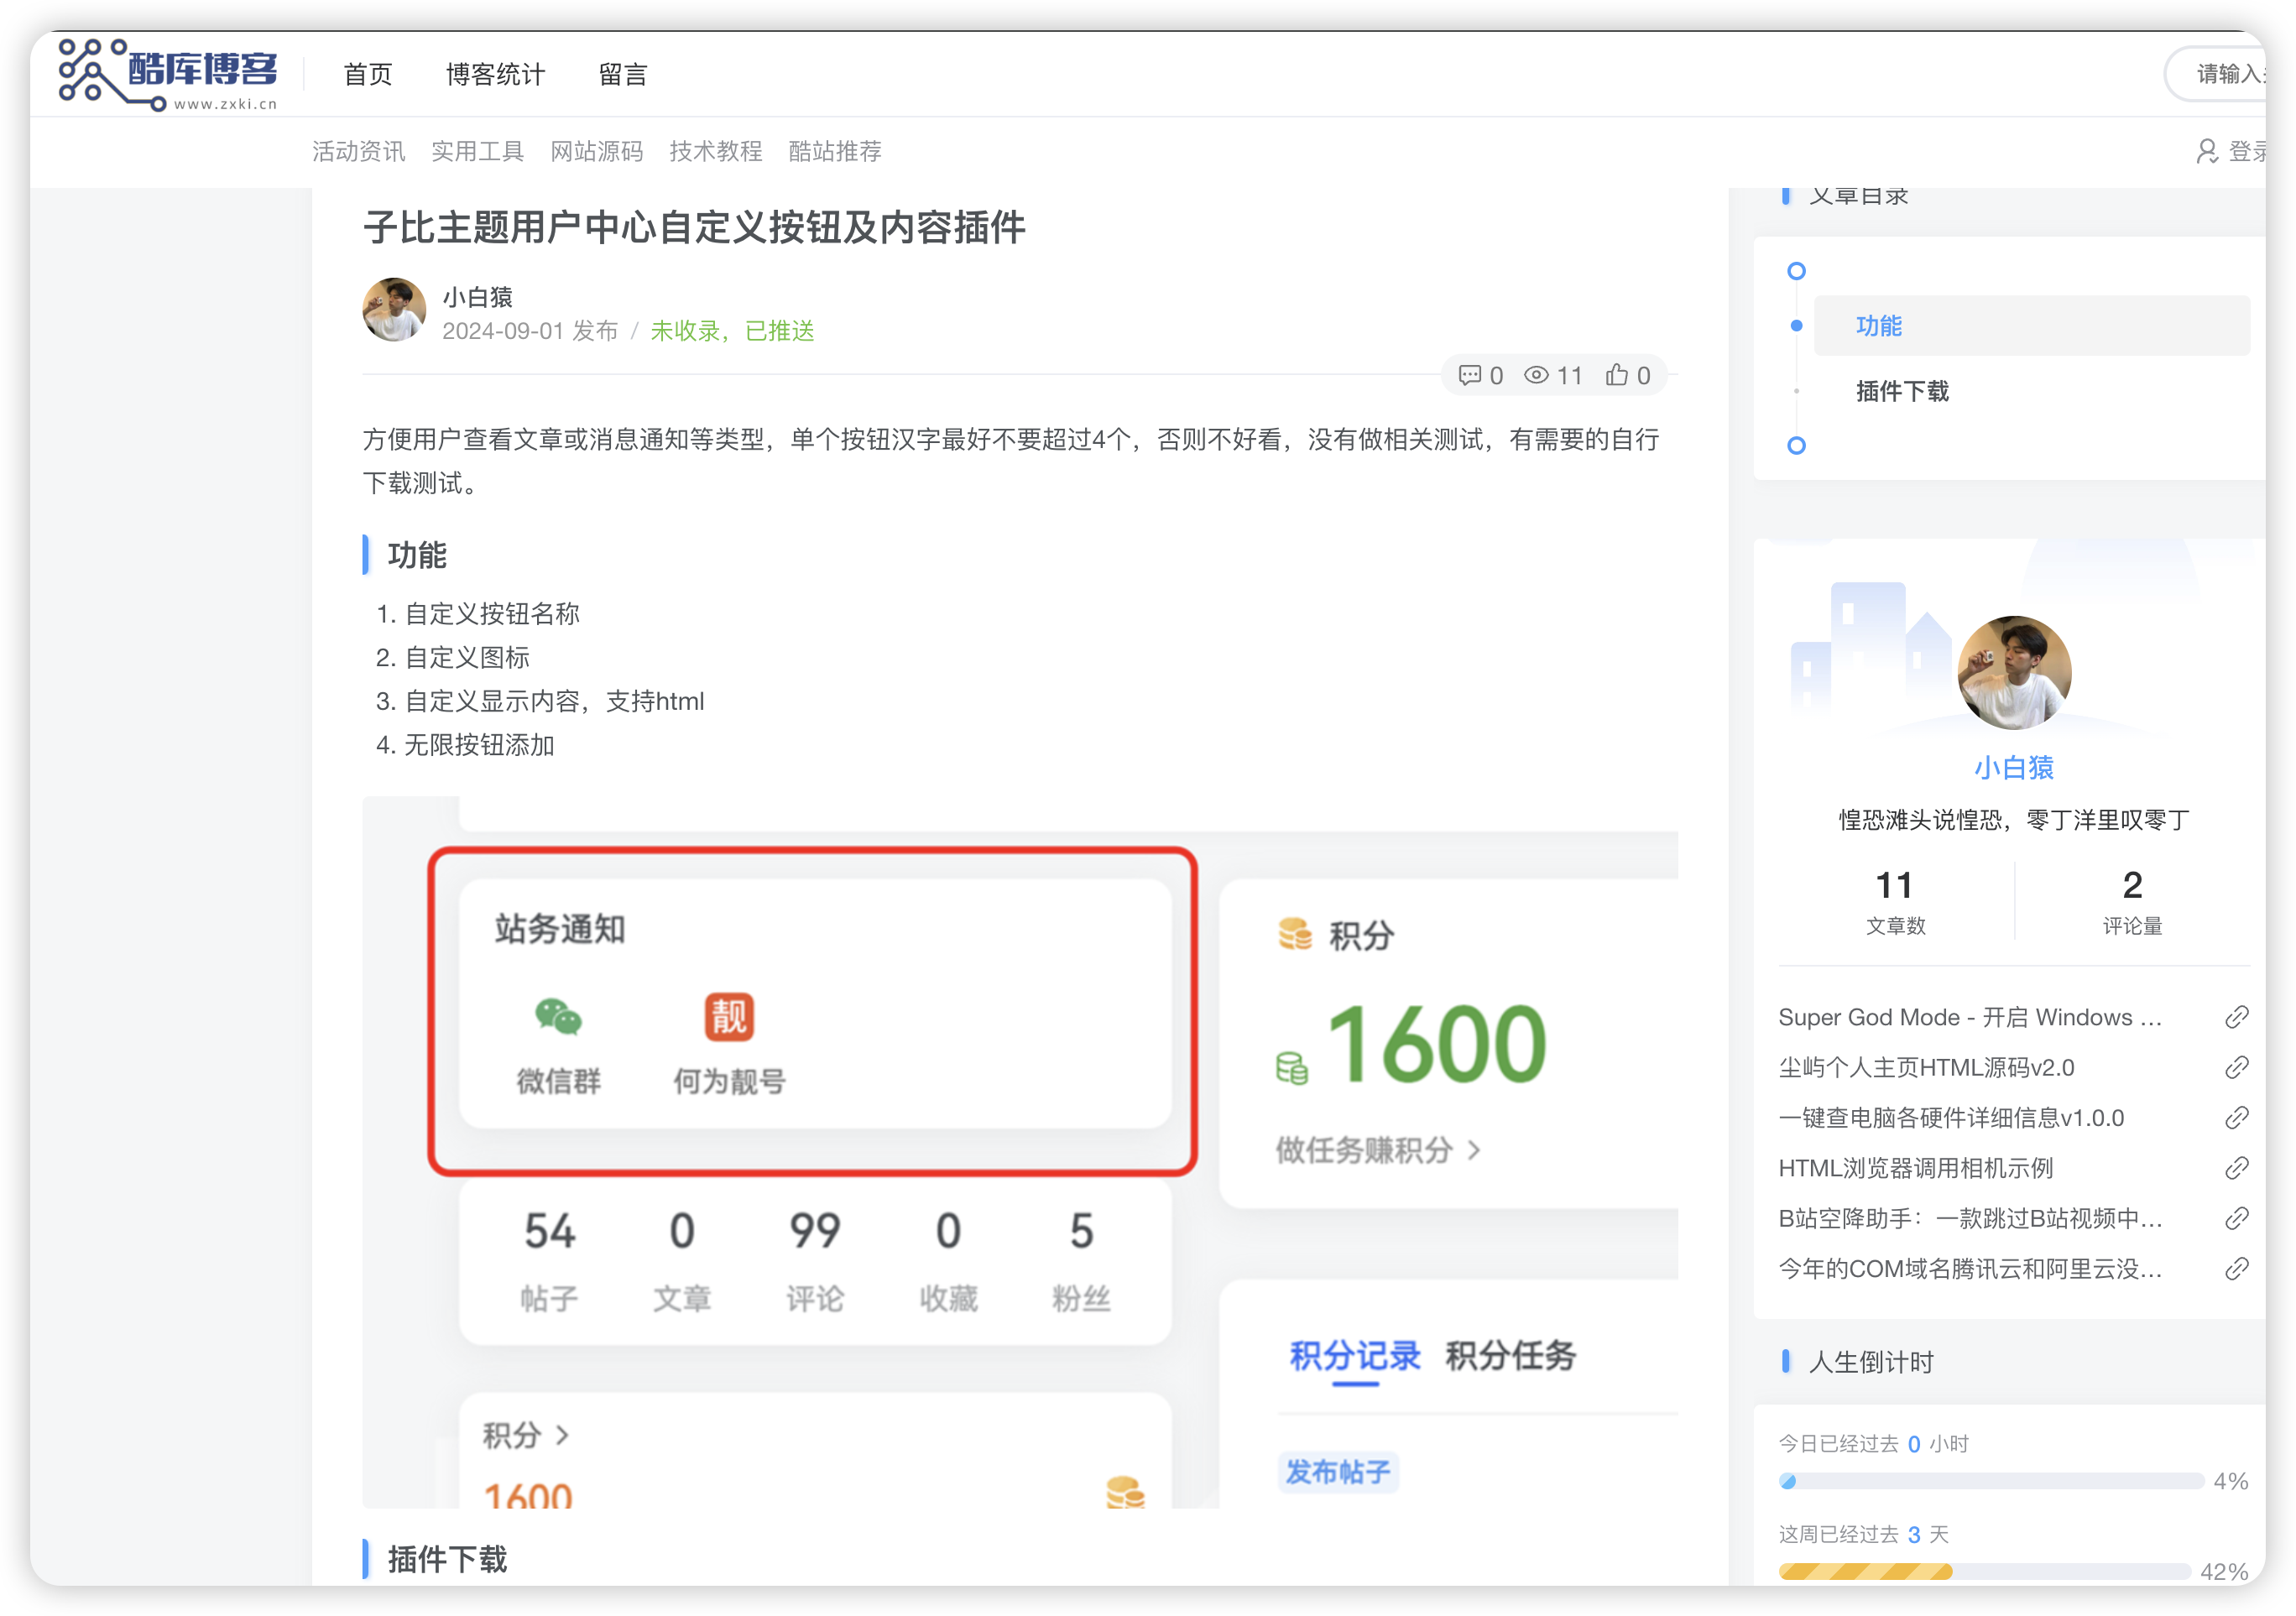Open the 博客统计 page
This screenshot has height=1616, width=2296.
pos(495,73)
